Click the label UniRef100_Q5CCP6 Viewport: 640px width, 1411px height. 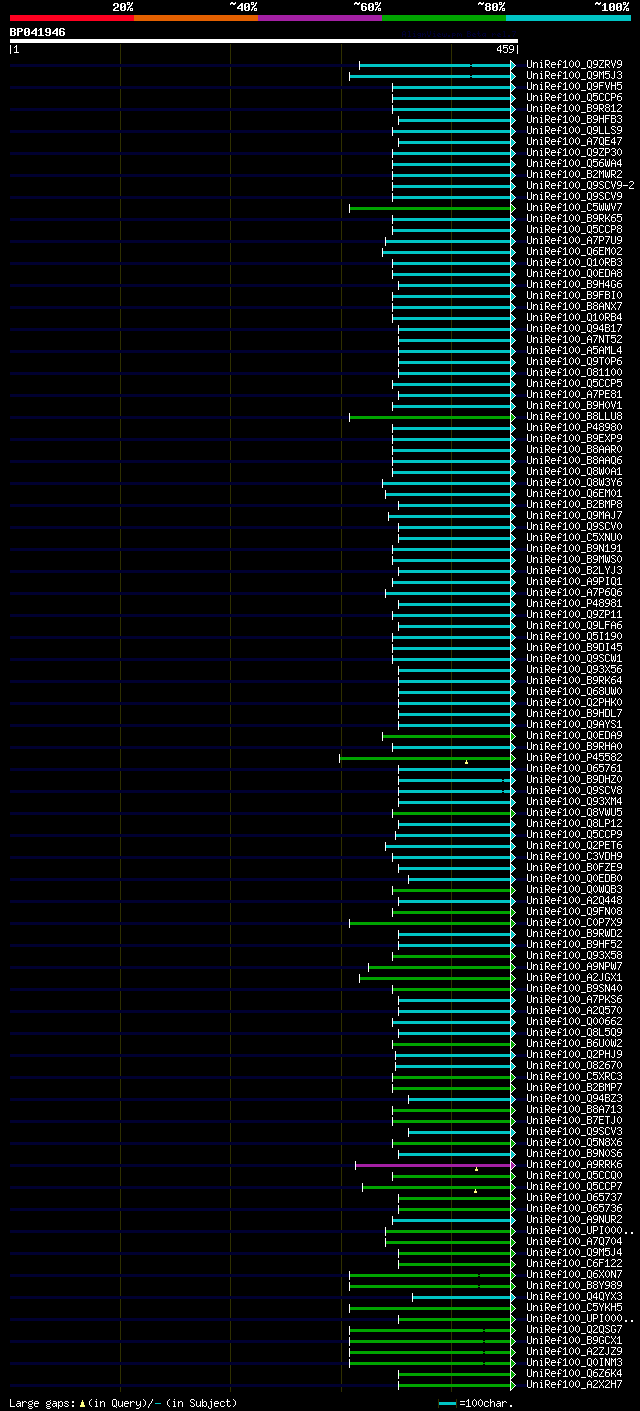pos(574,97)
